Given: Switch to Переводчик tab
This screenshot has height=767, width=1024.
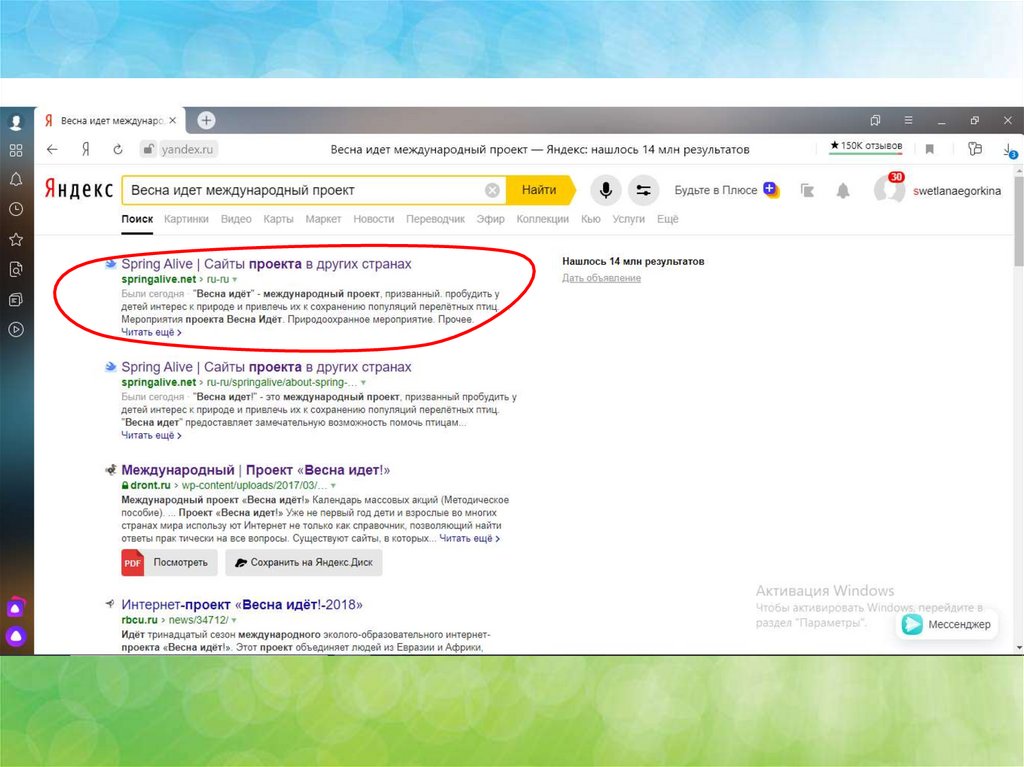Looking at the screenshot, I should tap(435, 219).
